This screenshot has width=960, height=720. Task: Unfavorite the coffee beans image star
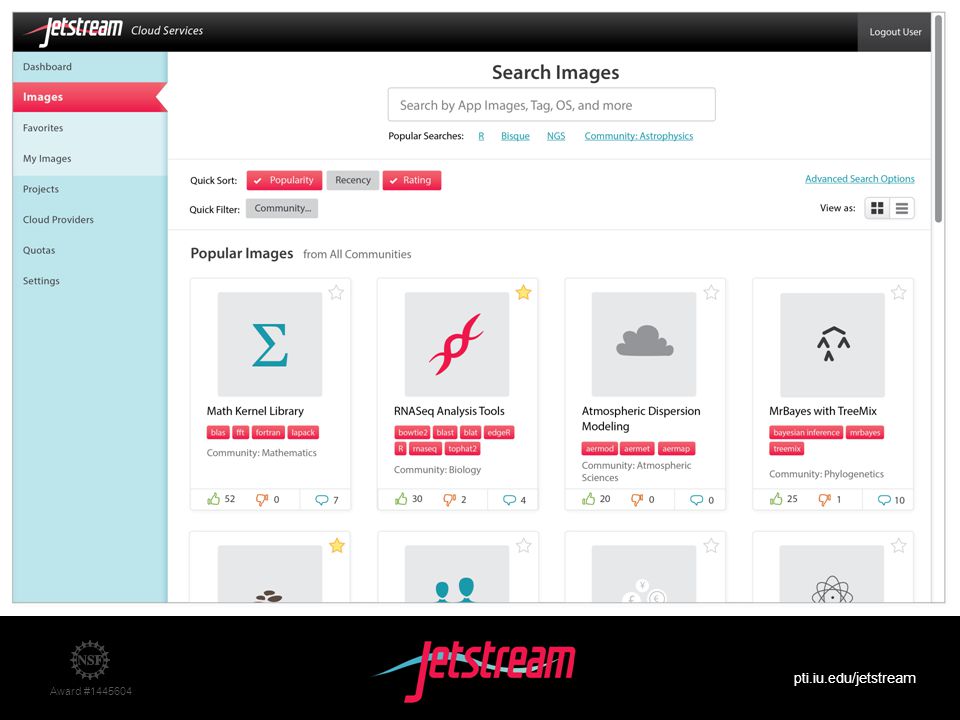point(337,546)
